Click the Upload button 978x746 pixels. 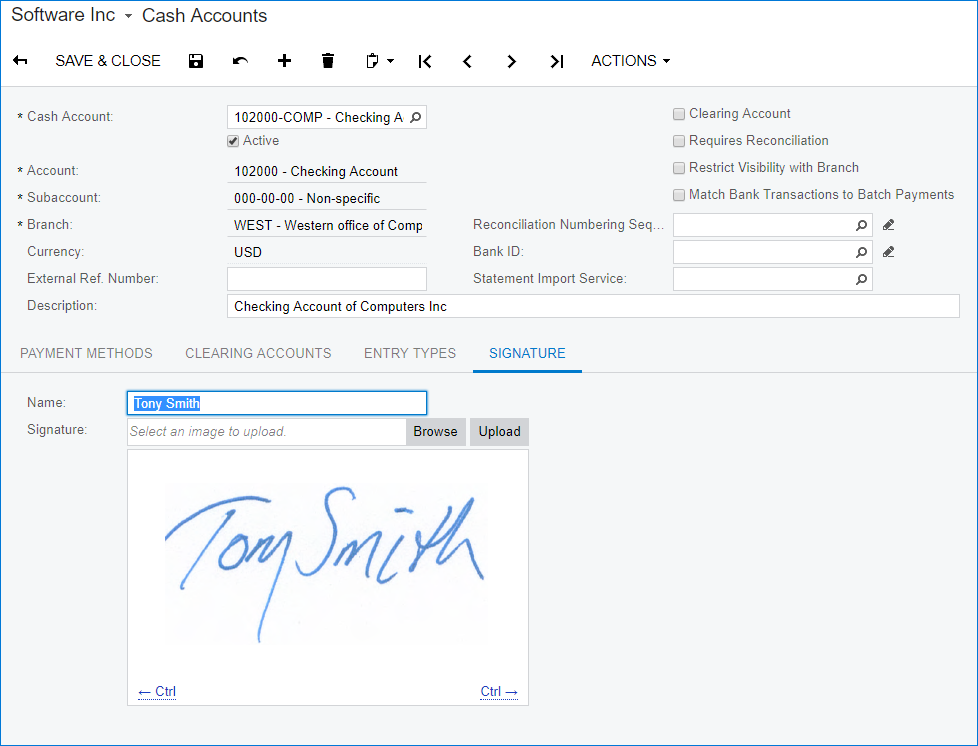(500, 432)
